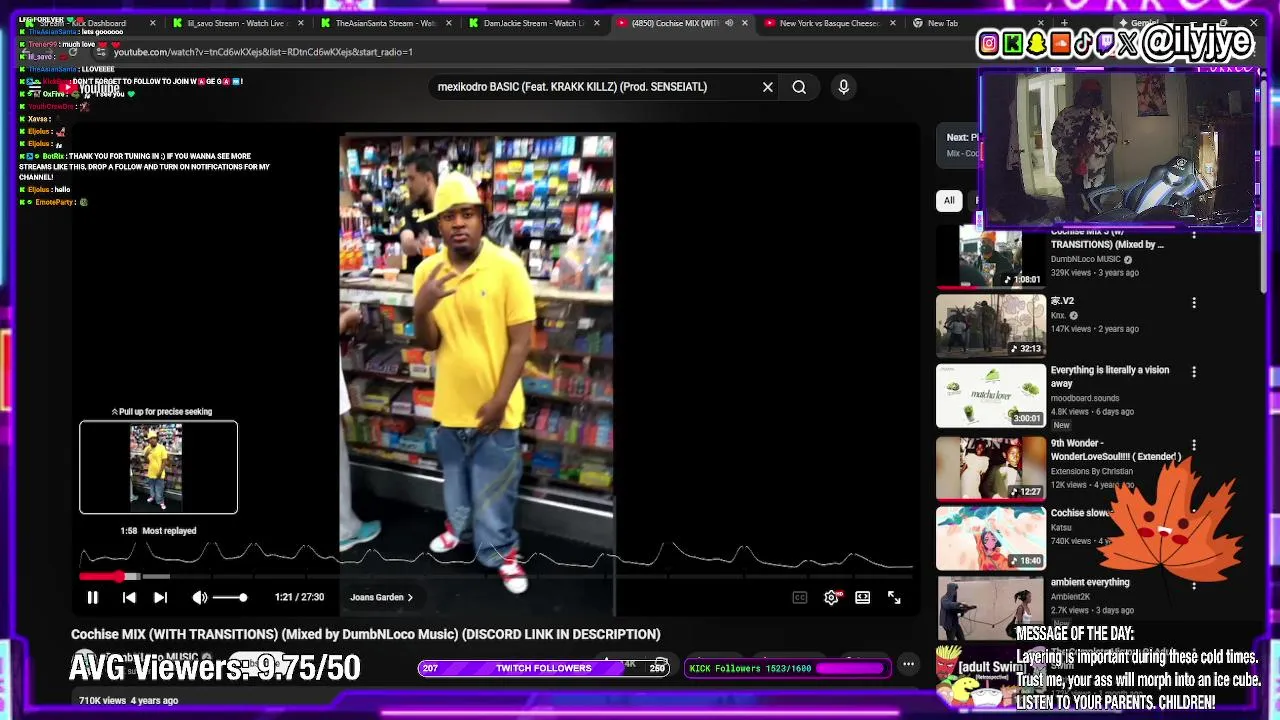Mute the player volume speaker icon
The height and width of the screenshot is (720, 1280).
(x=199, y=597)
